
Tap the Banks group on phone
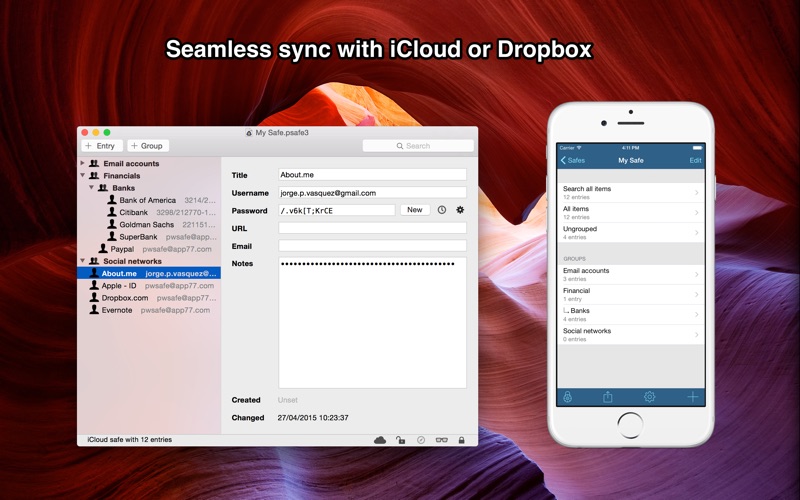(631, 314)
